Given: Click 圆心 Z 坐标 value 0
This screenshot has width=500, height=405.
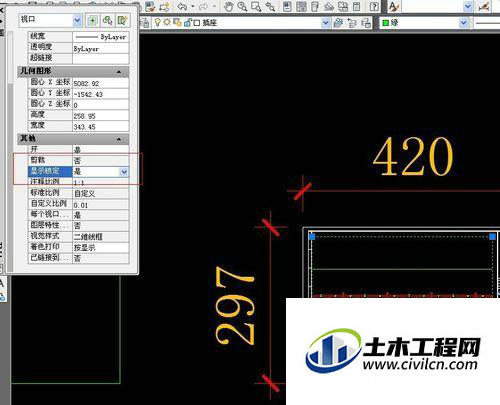Looking at the screenshot, I should (101, 105).
